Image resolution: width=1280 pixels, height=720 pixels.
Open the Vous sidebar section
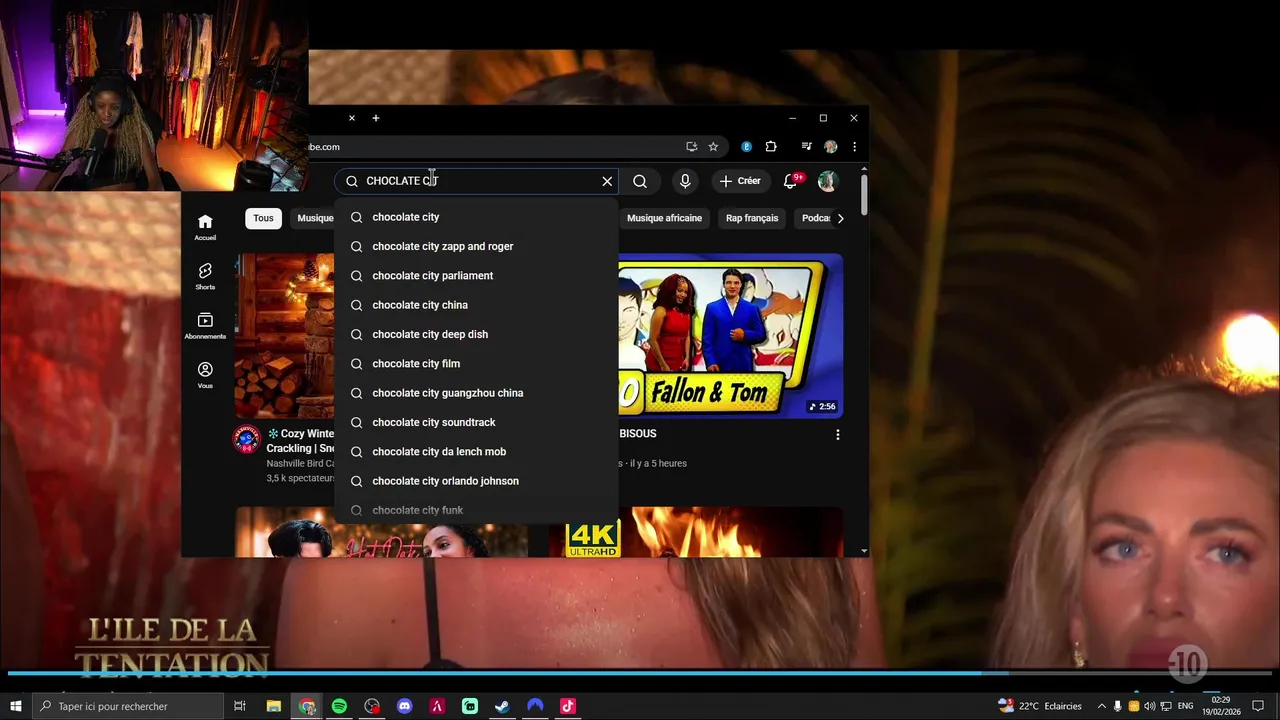[x=205, y=375]
